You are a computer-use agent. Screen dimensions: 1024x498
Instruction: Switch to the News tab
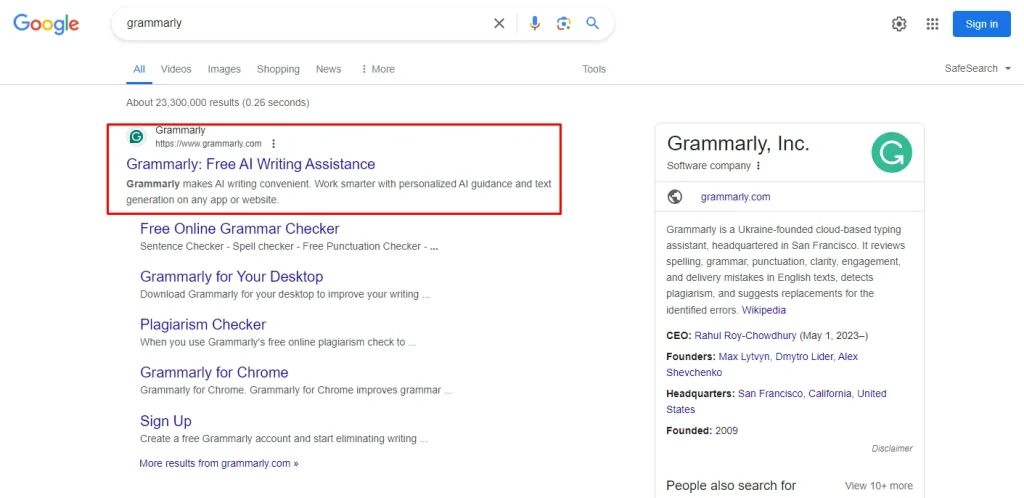(x=328, y=69)
